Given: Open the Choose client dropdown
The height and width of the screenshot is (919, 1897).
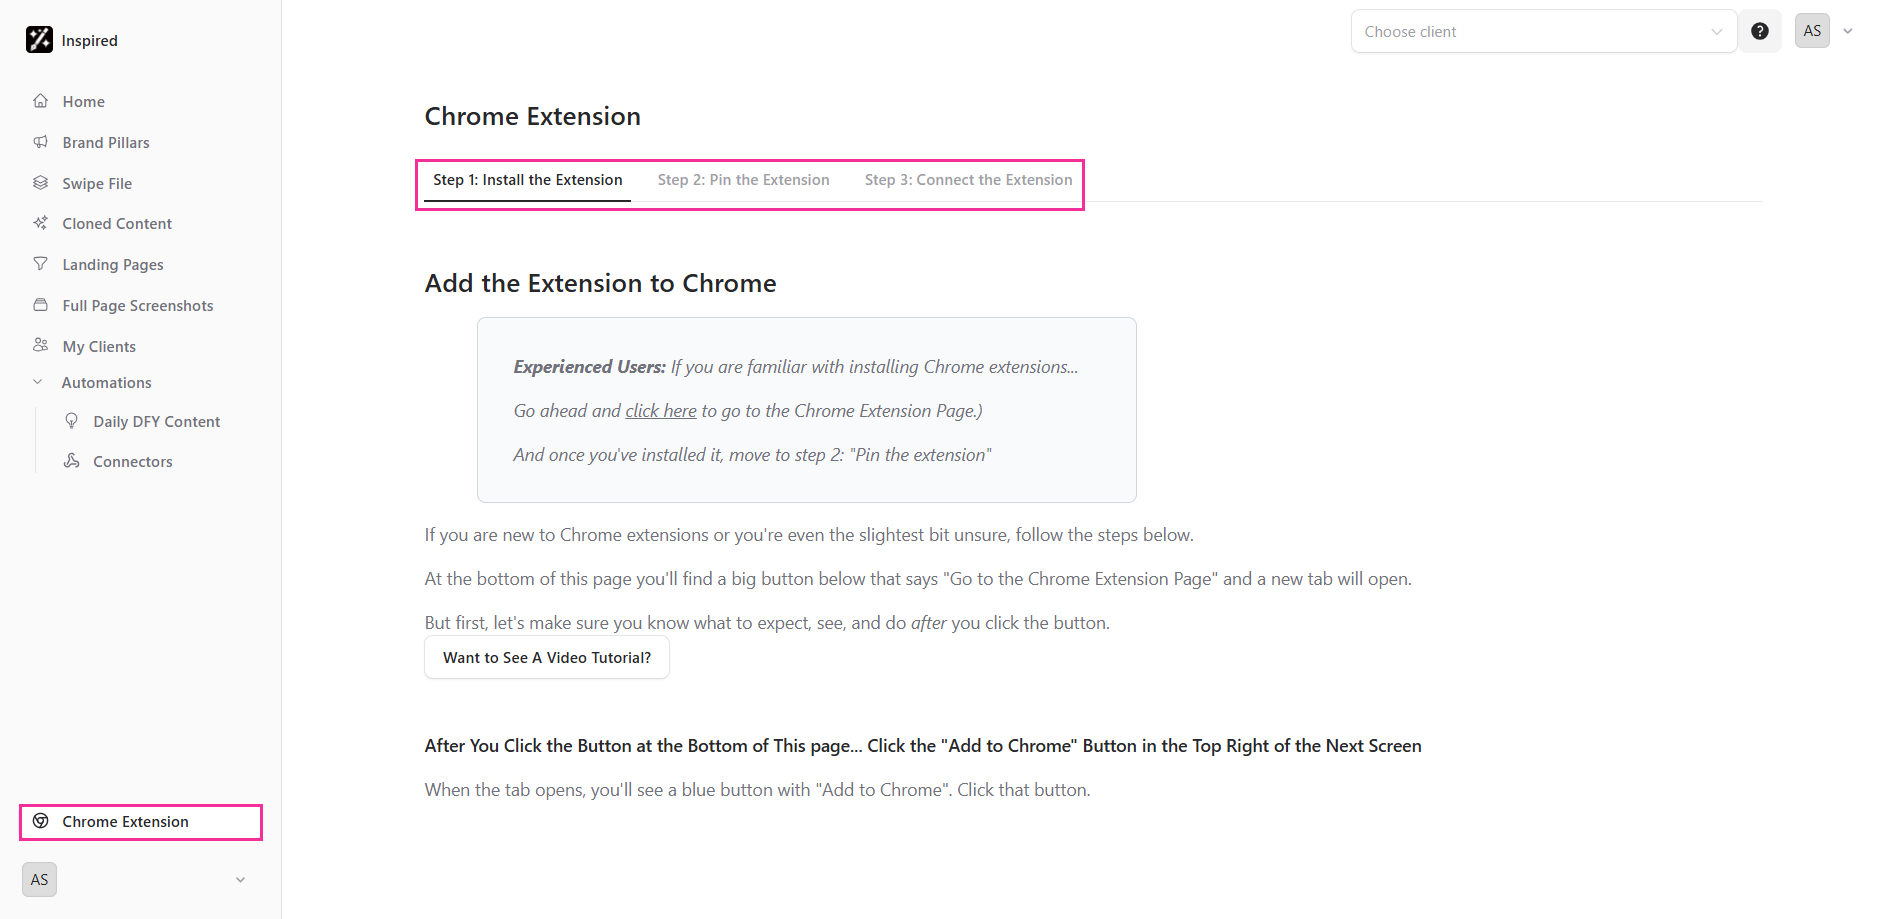Looking at the screenshot, I should (1544, 31).
